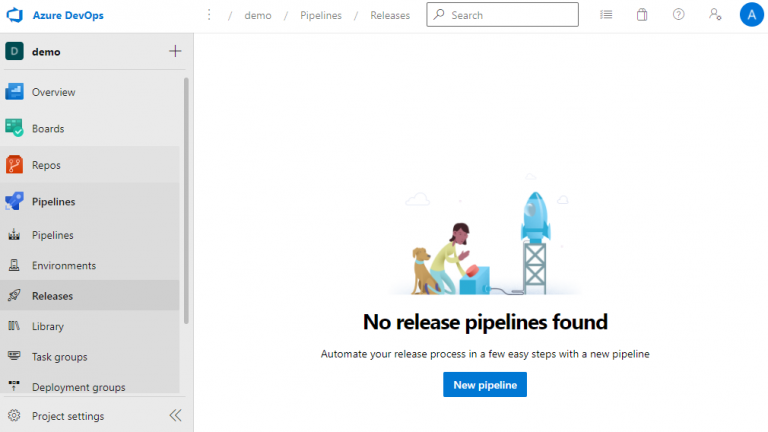The image size is (768, 432).
Task: Open the Overview section in the sidebar
Action: tap(53, 92)
